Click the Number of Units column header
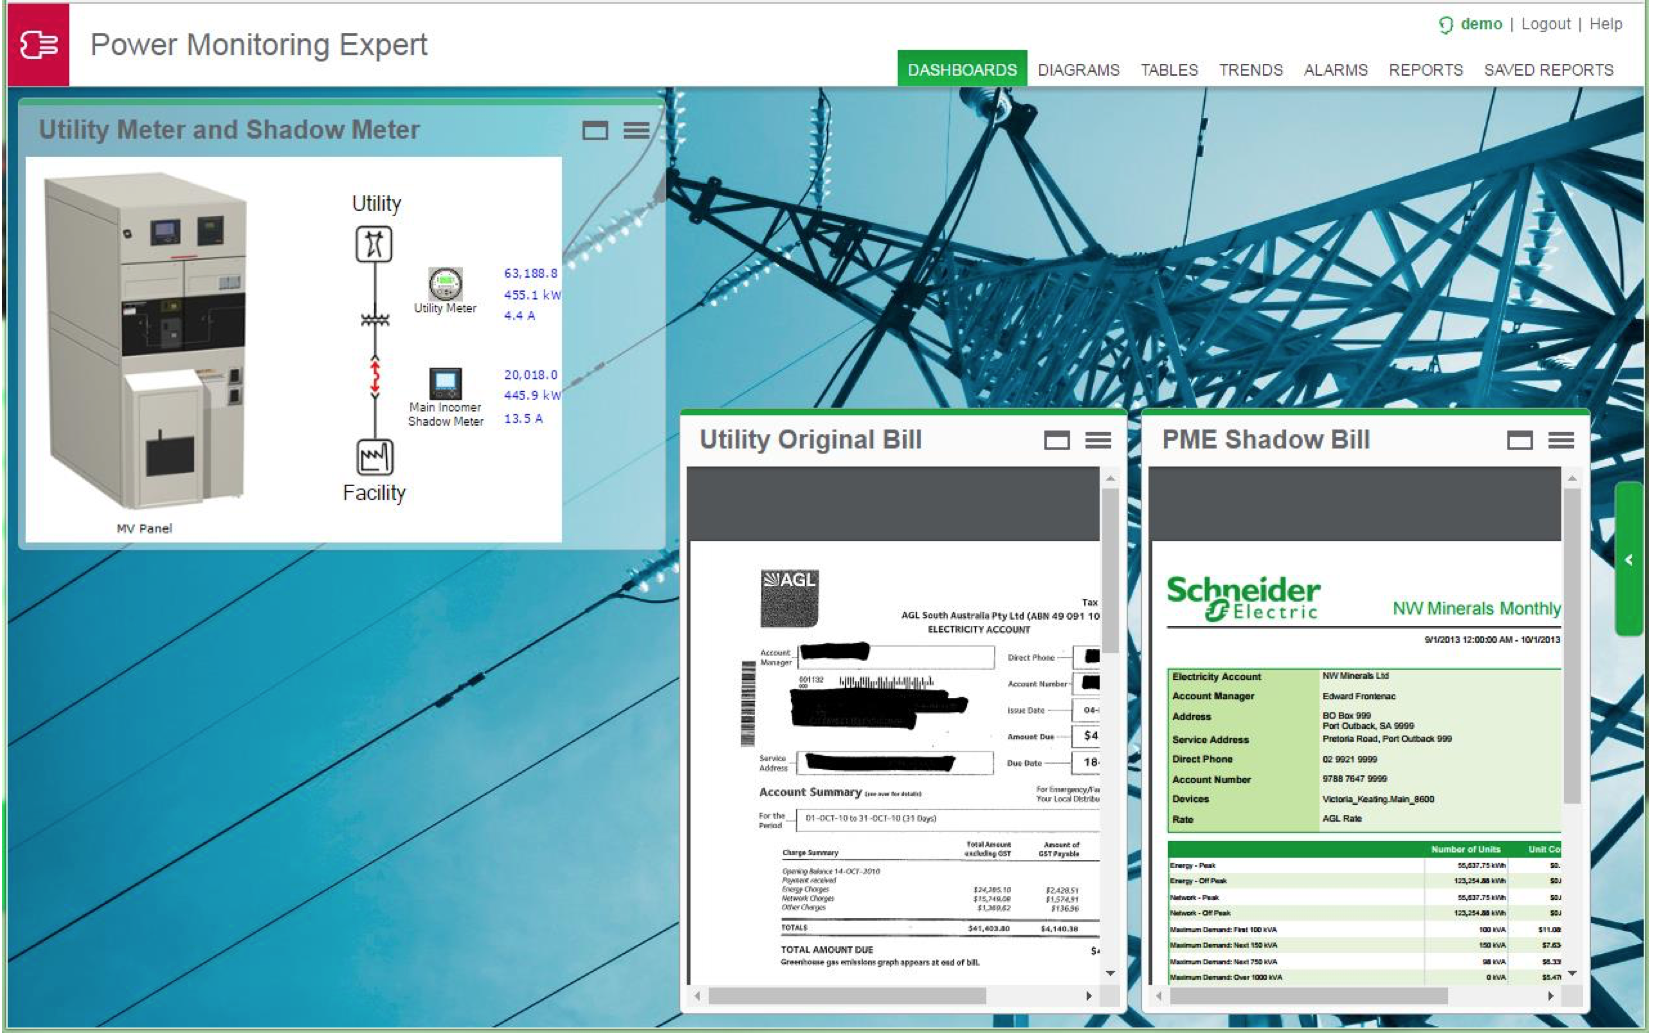The height and width of the screenshot is (1036, 1654). [1465, 849]
